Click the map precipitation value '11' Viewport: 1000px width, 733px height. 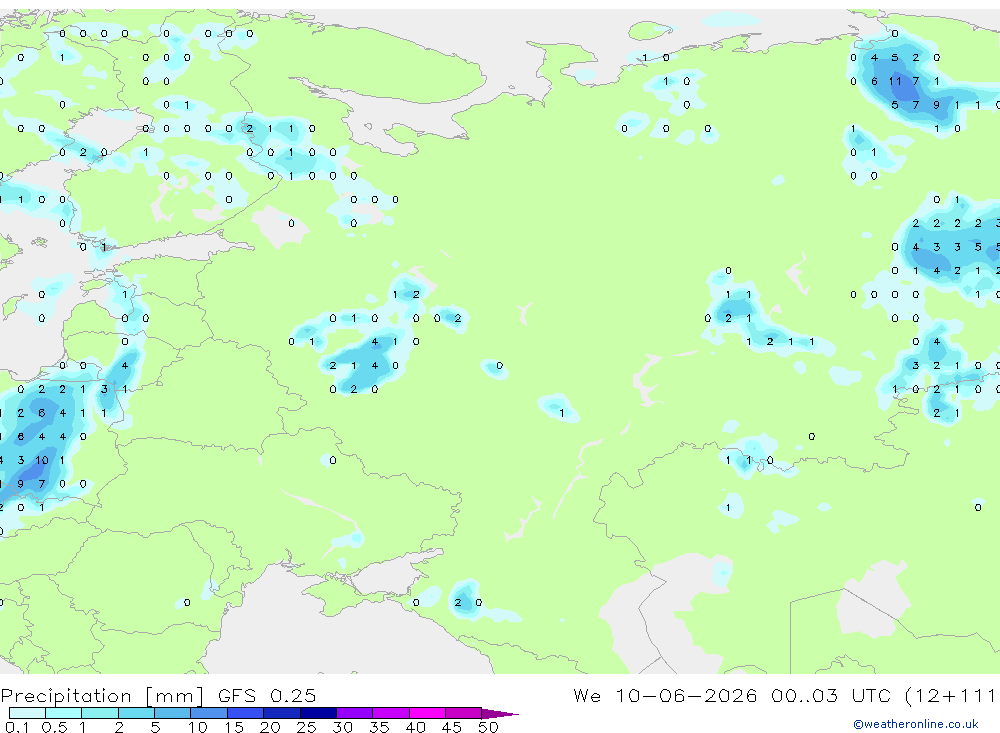pos(895,81)
